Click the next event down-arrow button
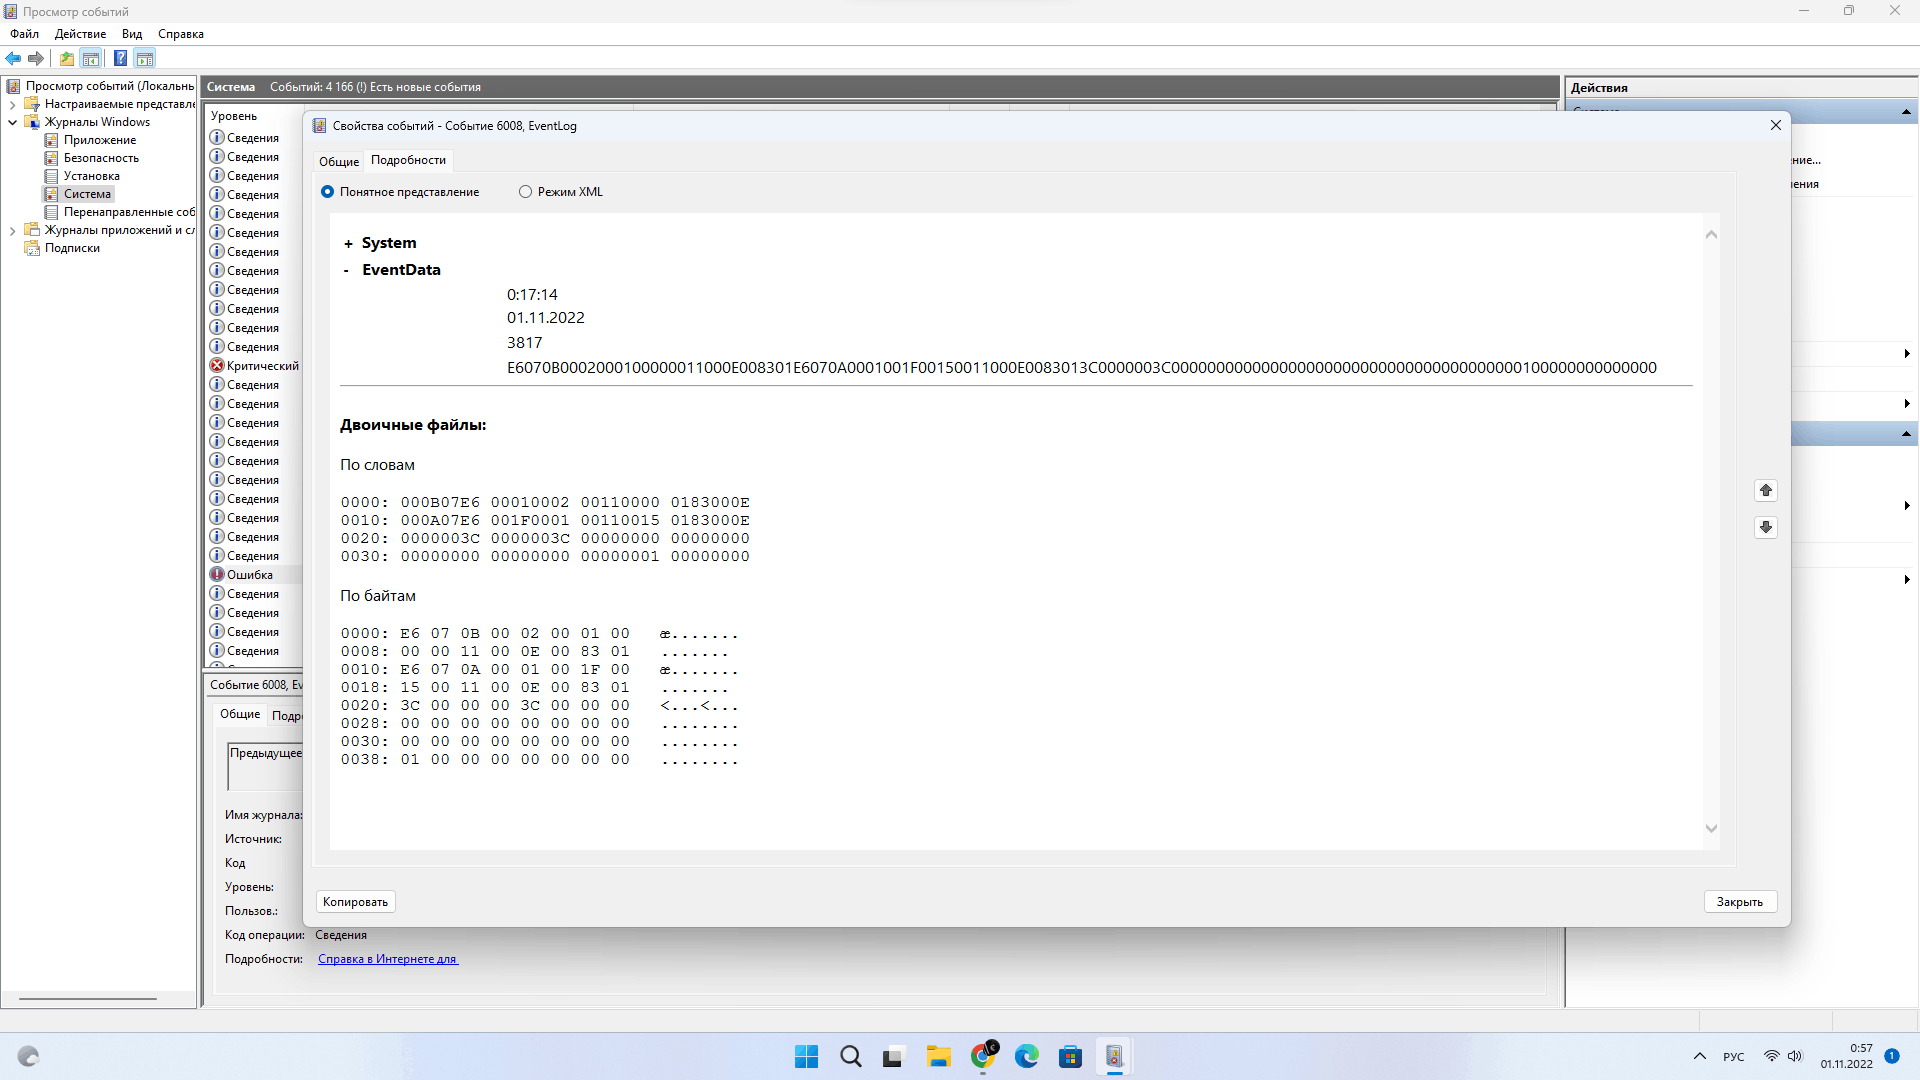Screen dimensions: 1920x1080 pos(1766,527)
